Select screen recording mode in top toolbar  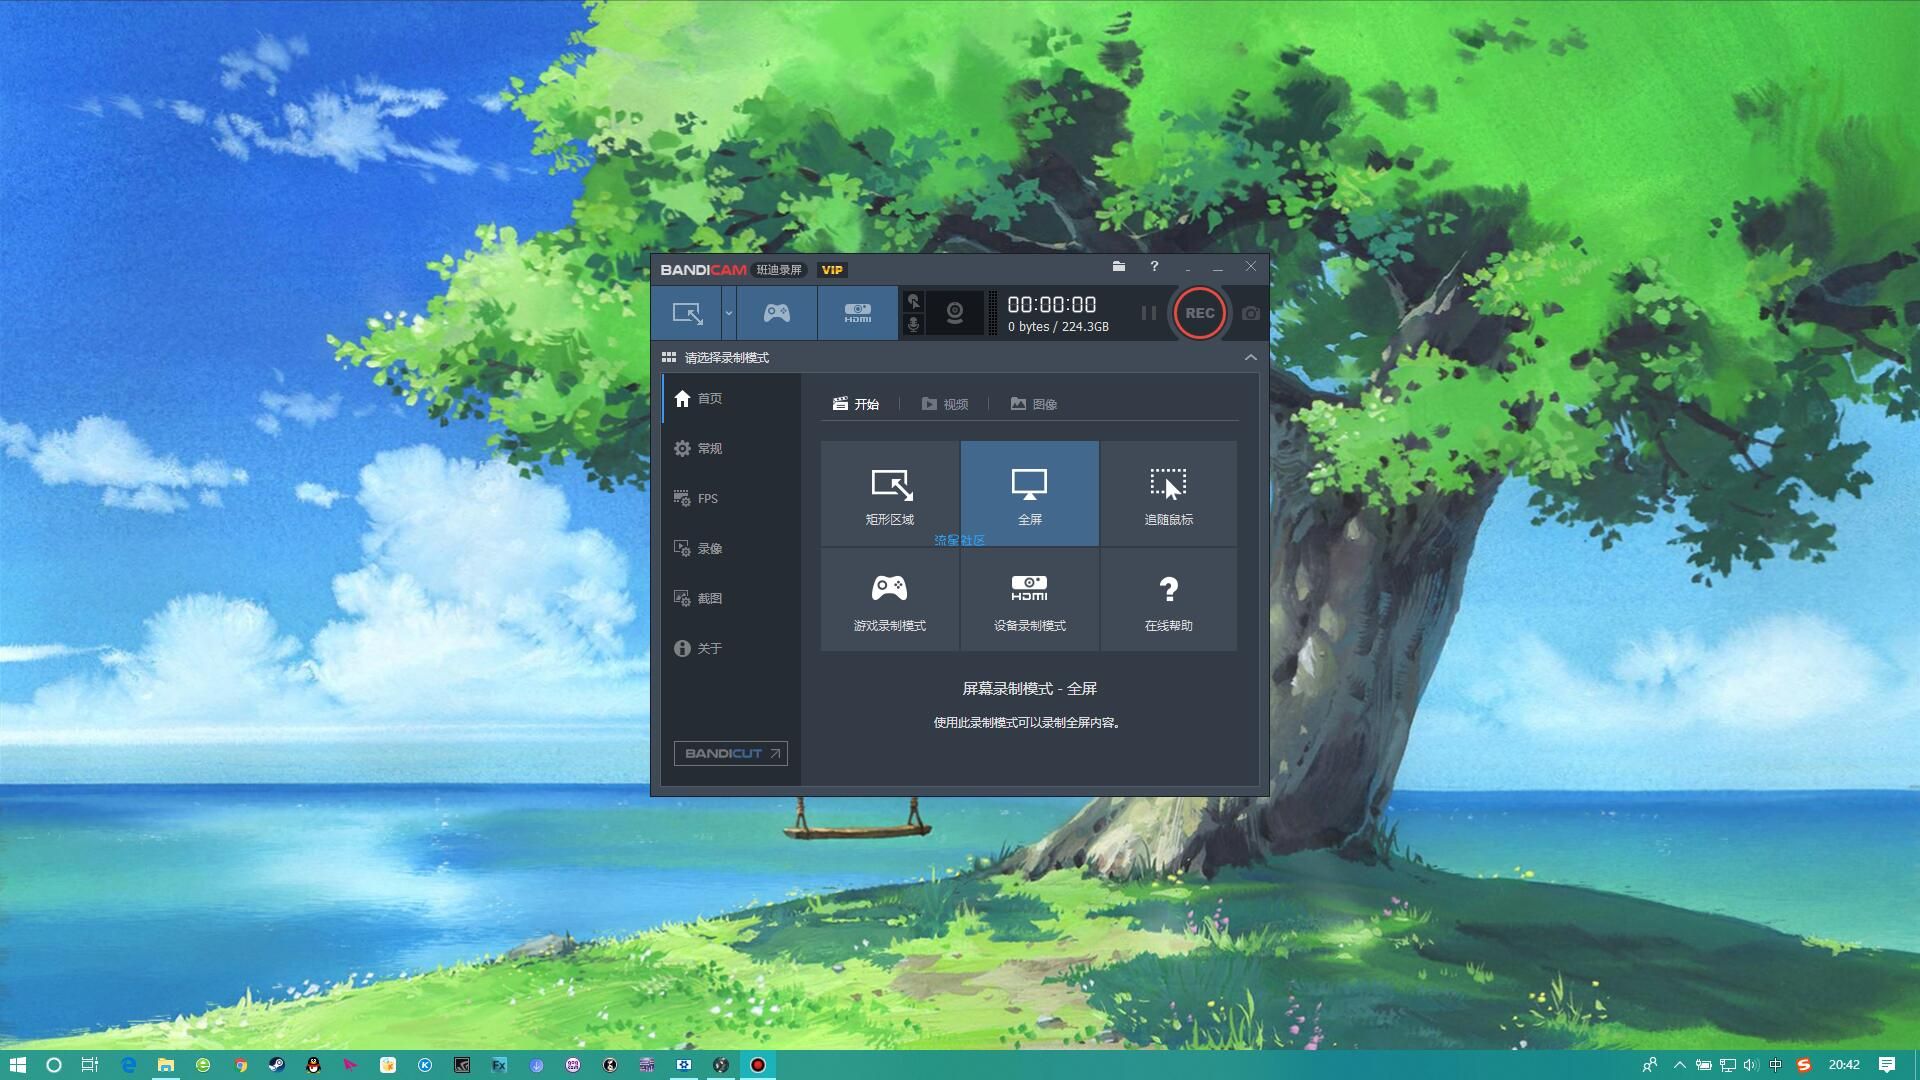(687, 313)
